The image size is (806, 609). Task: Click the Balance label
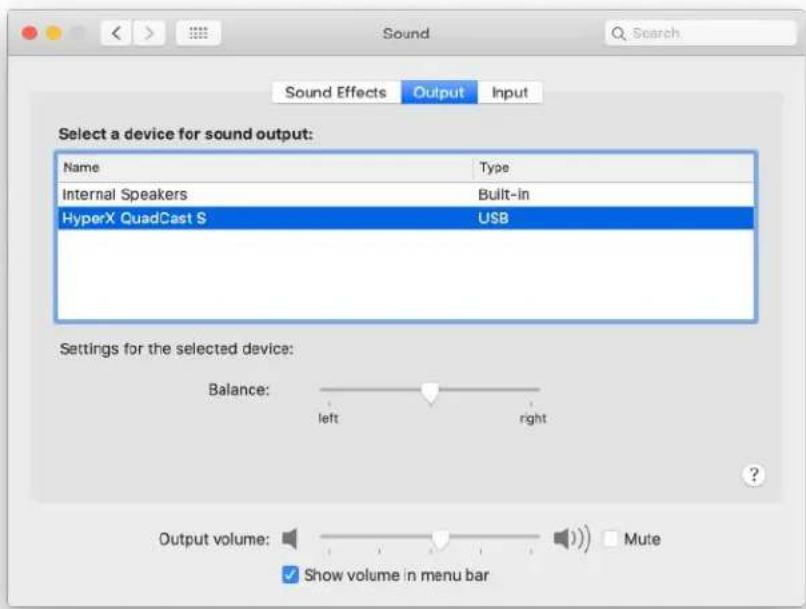239,390
